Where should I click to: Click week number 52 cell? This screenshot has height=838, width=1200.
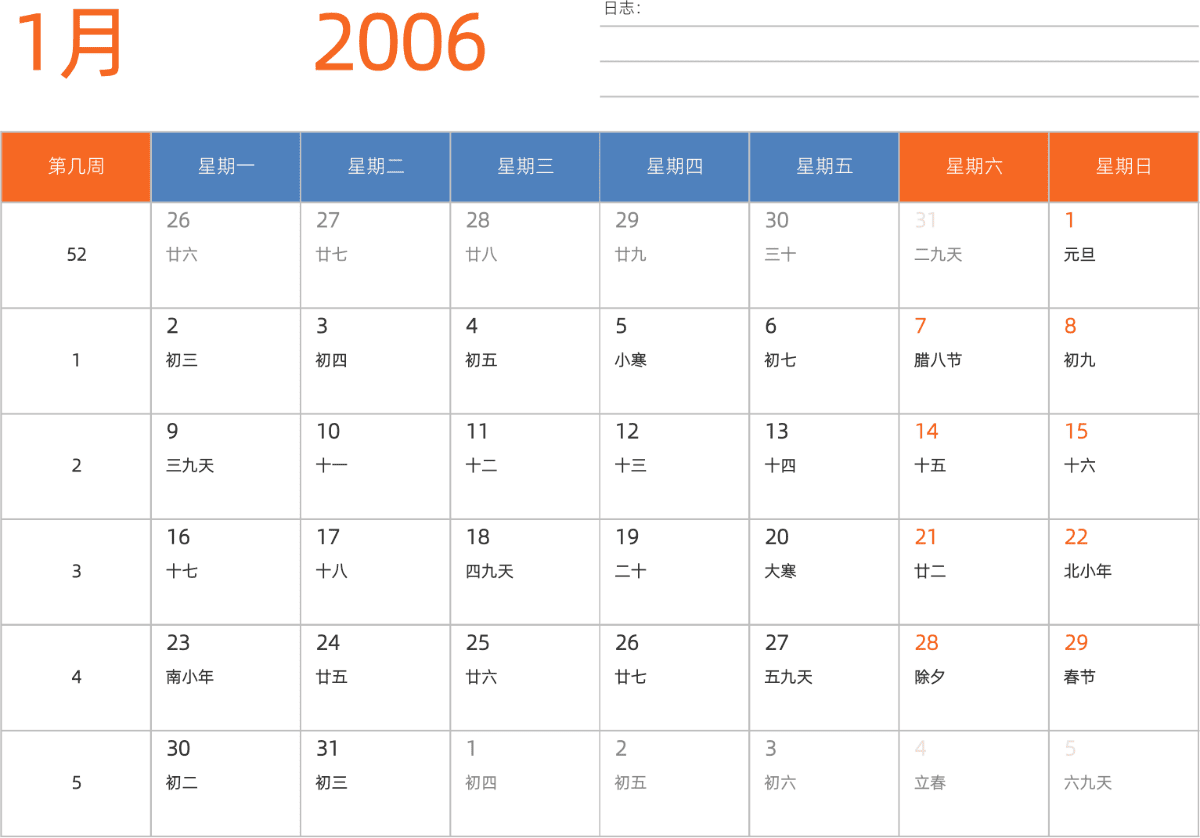[x=76, y=255]
